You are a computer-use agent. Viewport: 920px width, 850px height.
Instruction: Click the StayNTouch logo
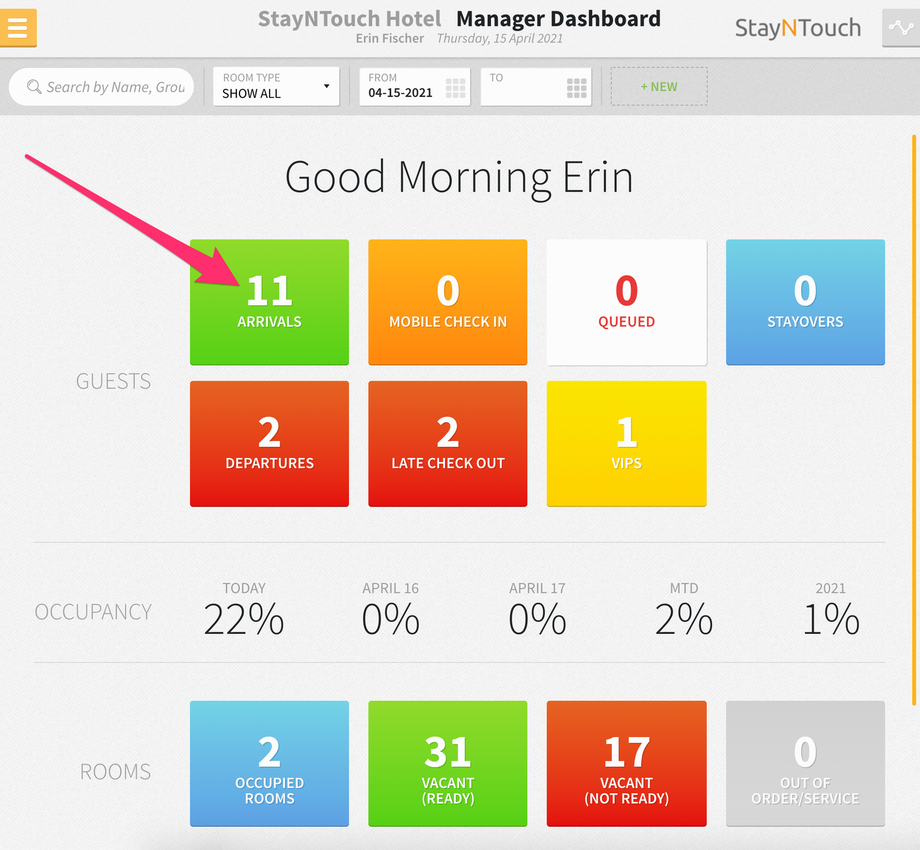pyautogui.click(x=798, y=28)
